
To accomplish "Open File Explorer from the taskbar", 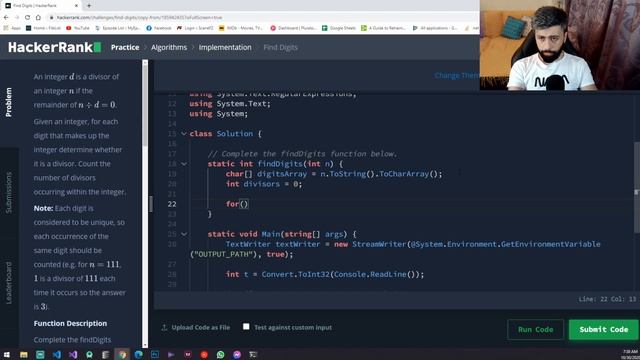I will [24, 355].
